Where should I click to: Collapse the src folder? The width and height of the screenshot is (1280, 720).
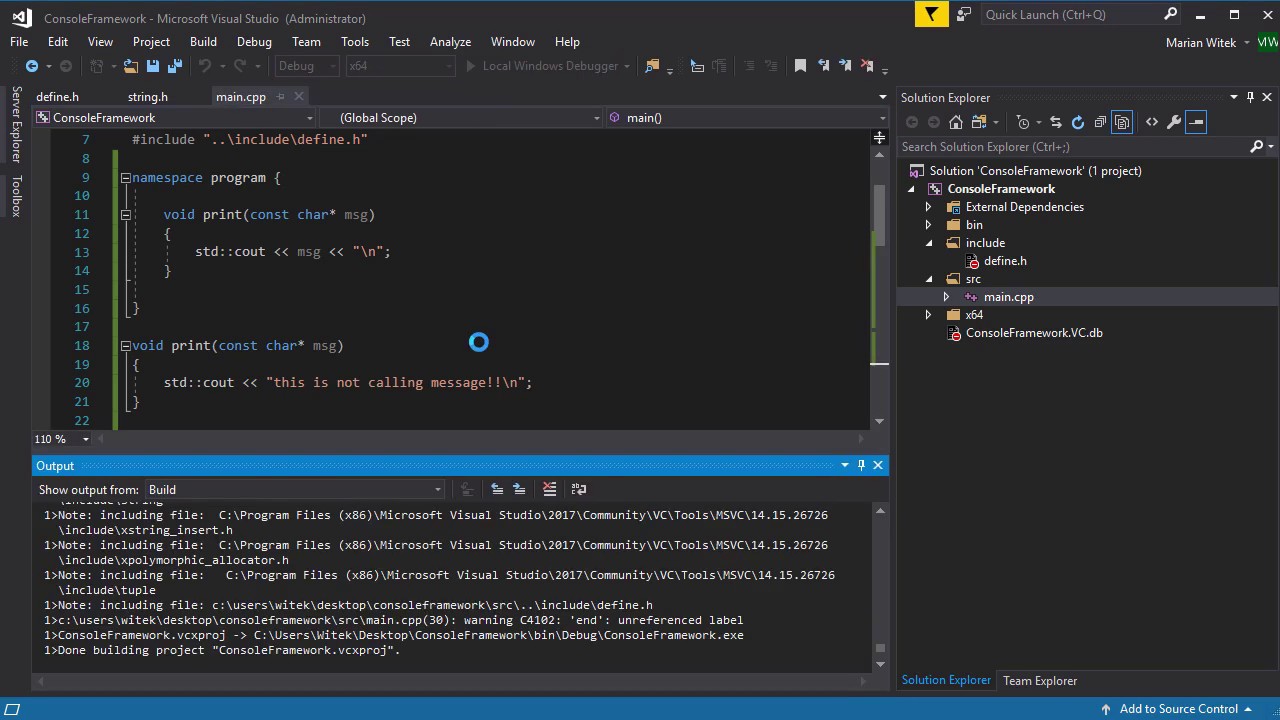click(x=928, y=279)
